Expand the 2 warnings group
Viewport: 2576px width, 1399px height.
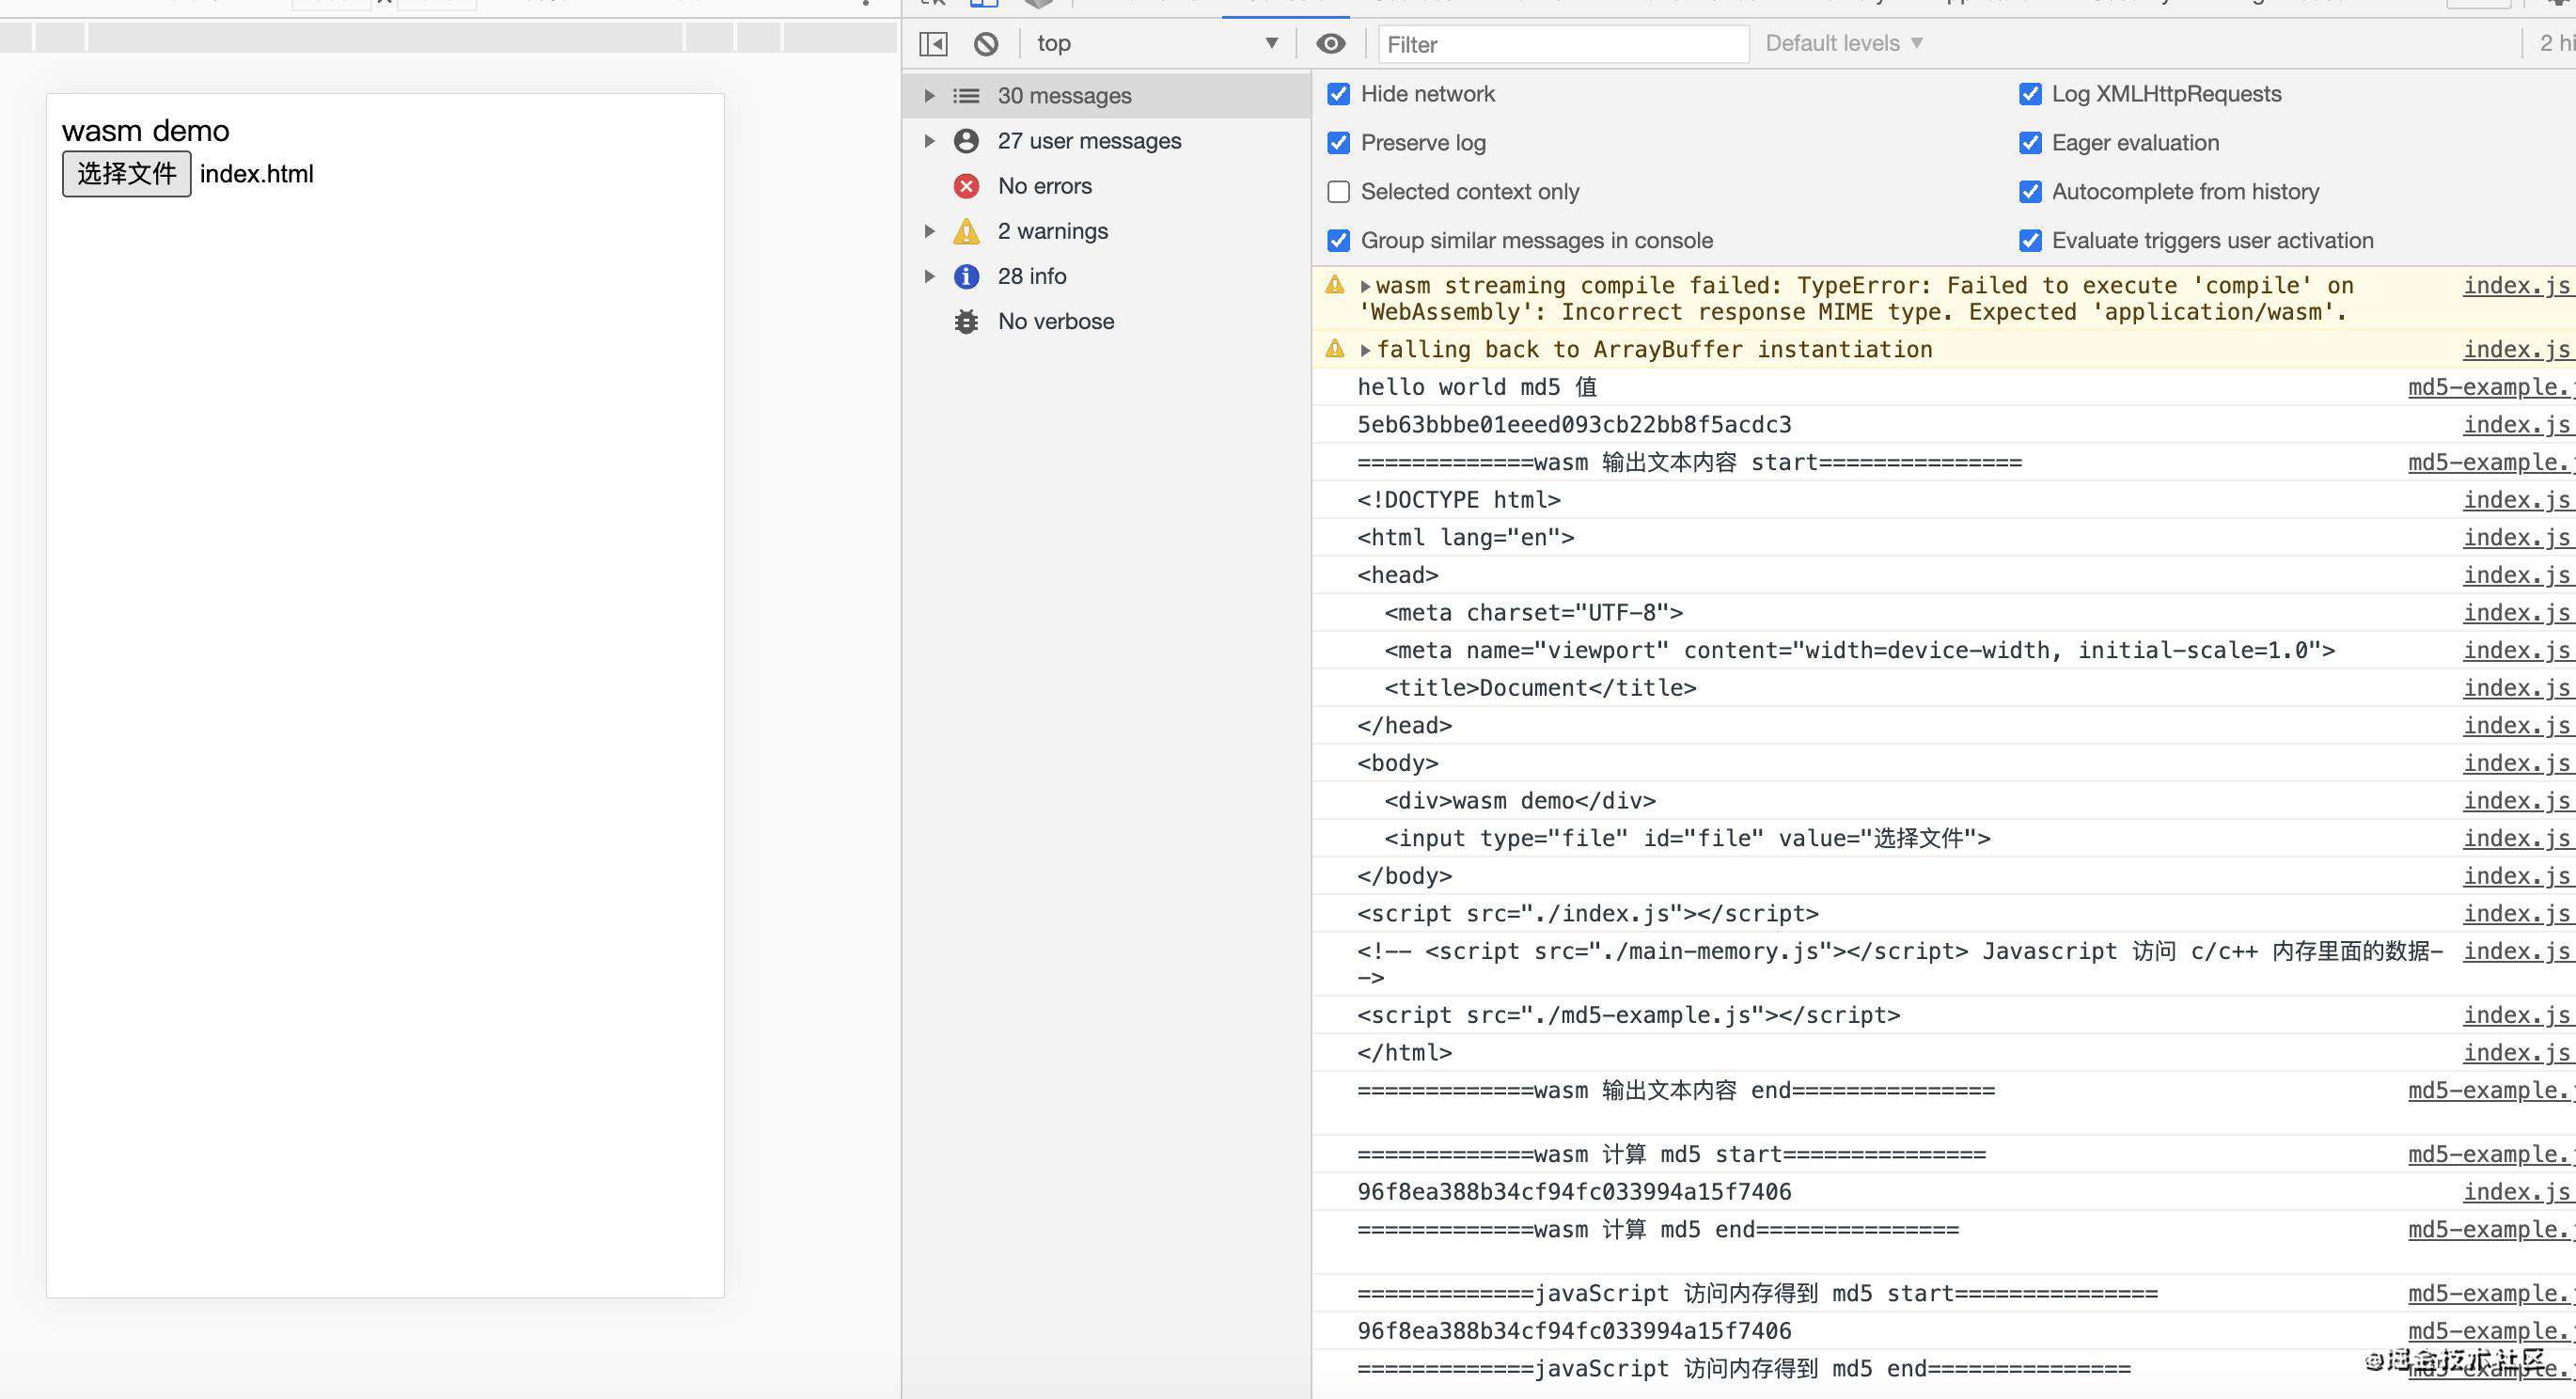pyautogui.click(x=929, y=231)
